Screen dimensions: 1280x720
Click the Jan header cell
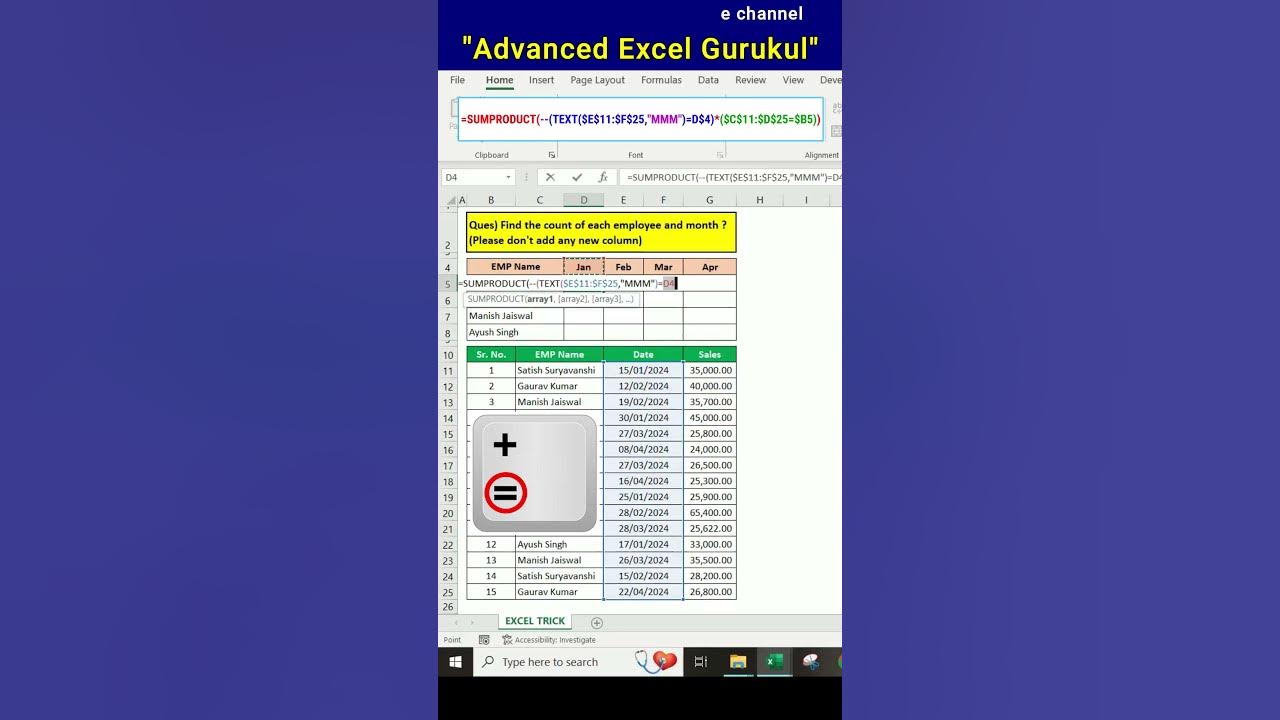(584, 267)
